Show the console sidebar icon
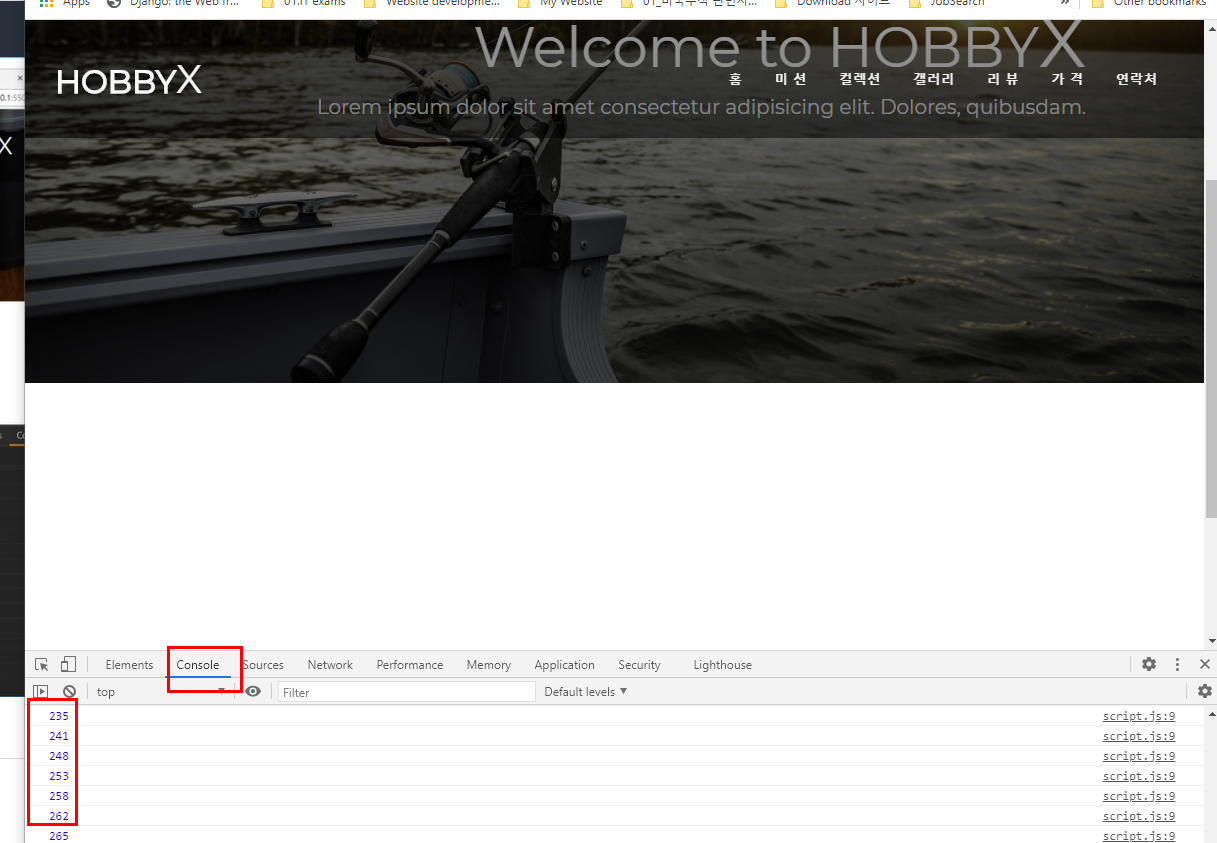 pos(41,692)
